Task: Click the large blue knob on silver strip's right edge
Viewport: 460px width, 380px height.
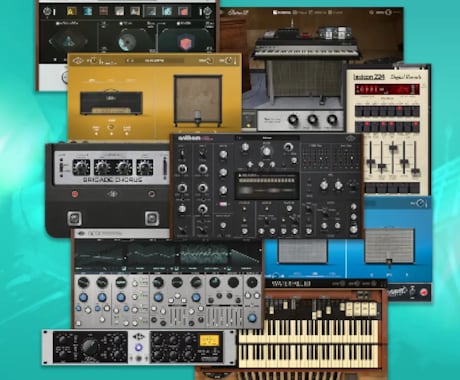Action: (252, 317)
